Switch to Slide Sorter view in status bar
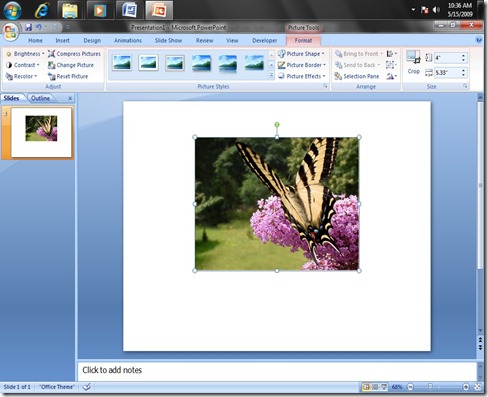The image size is (488, 397). coord(375,387)
